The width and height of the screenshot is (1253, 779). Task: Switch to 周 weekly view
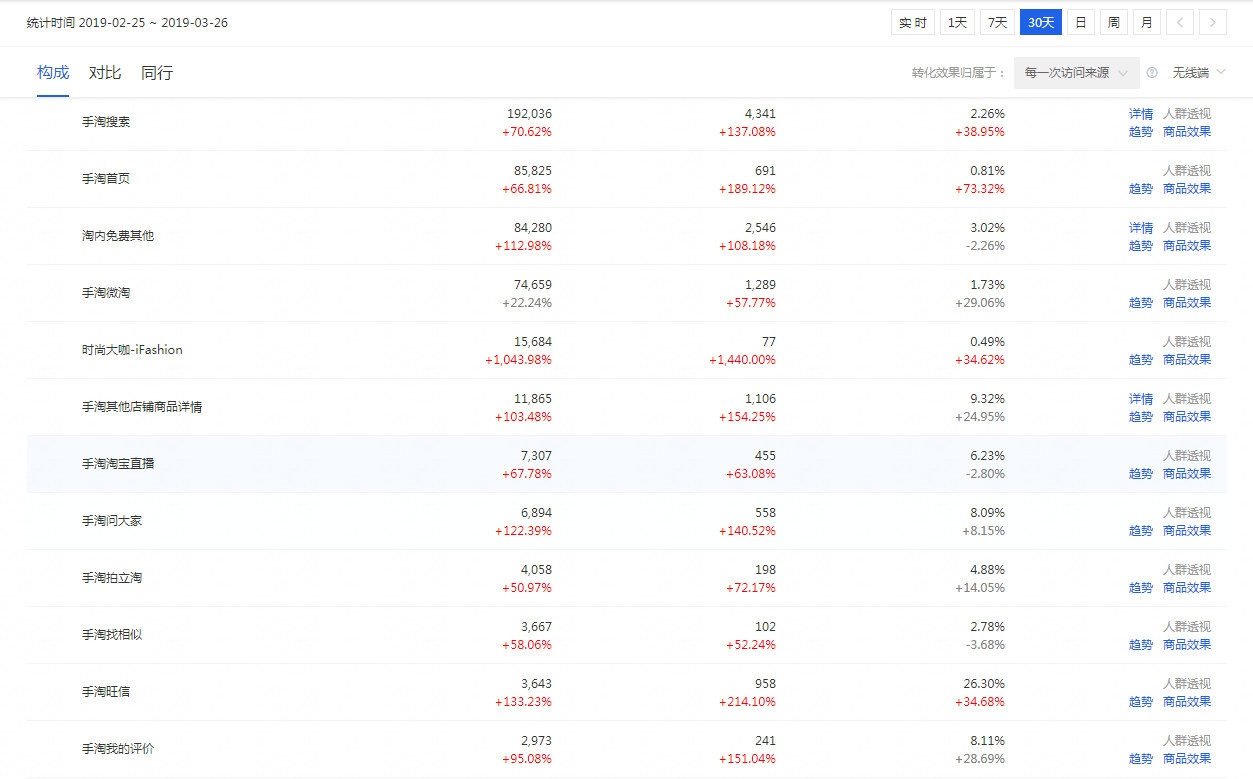coord(1113,23)
